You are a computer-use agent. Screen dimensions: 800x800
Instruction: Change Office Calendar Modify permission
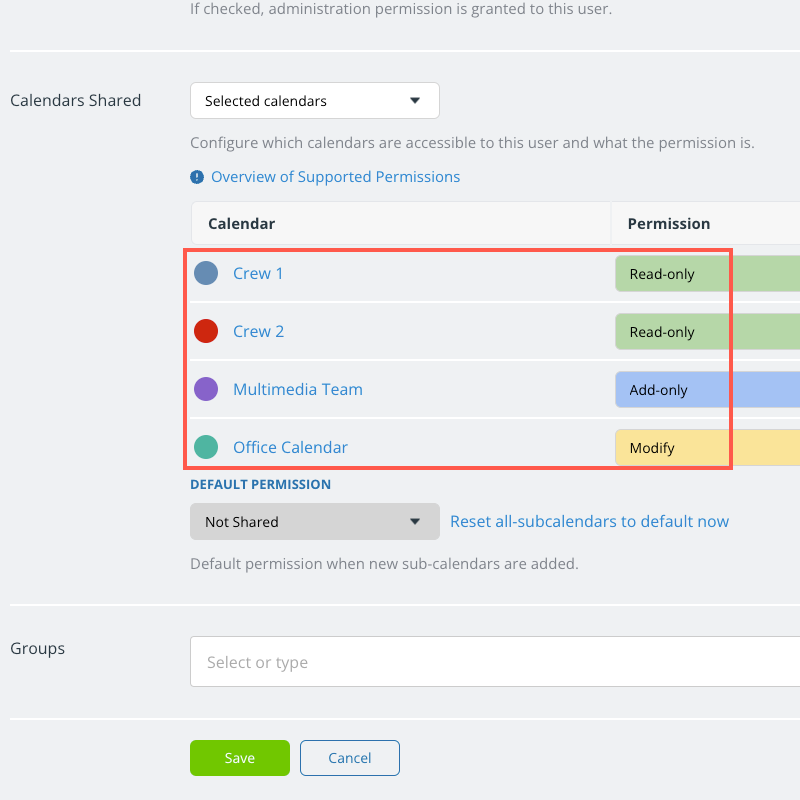[708, 447]
